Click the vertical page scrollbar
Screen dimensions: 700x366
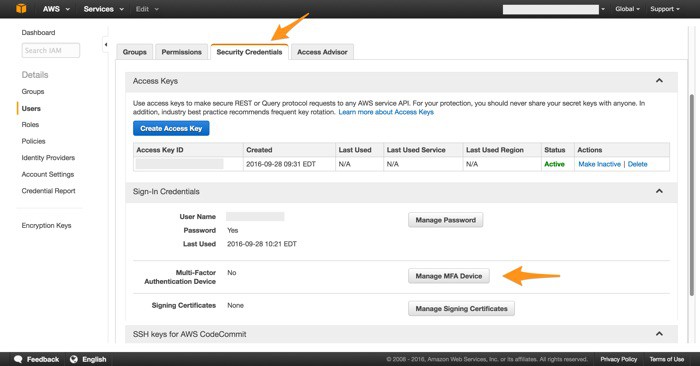692,195
